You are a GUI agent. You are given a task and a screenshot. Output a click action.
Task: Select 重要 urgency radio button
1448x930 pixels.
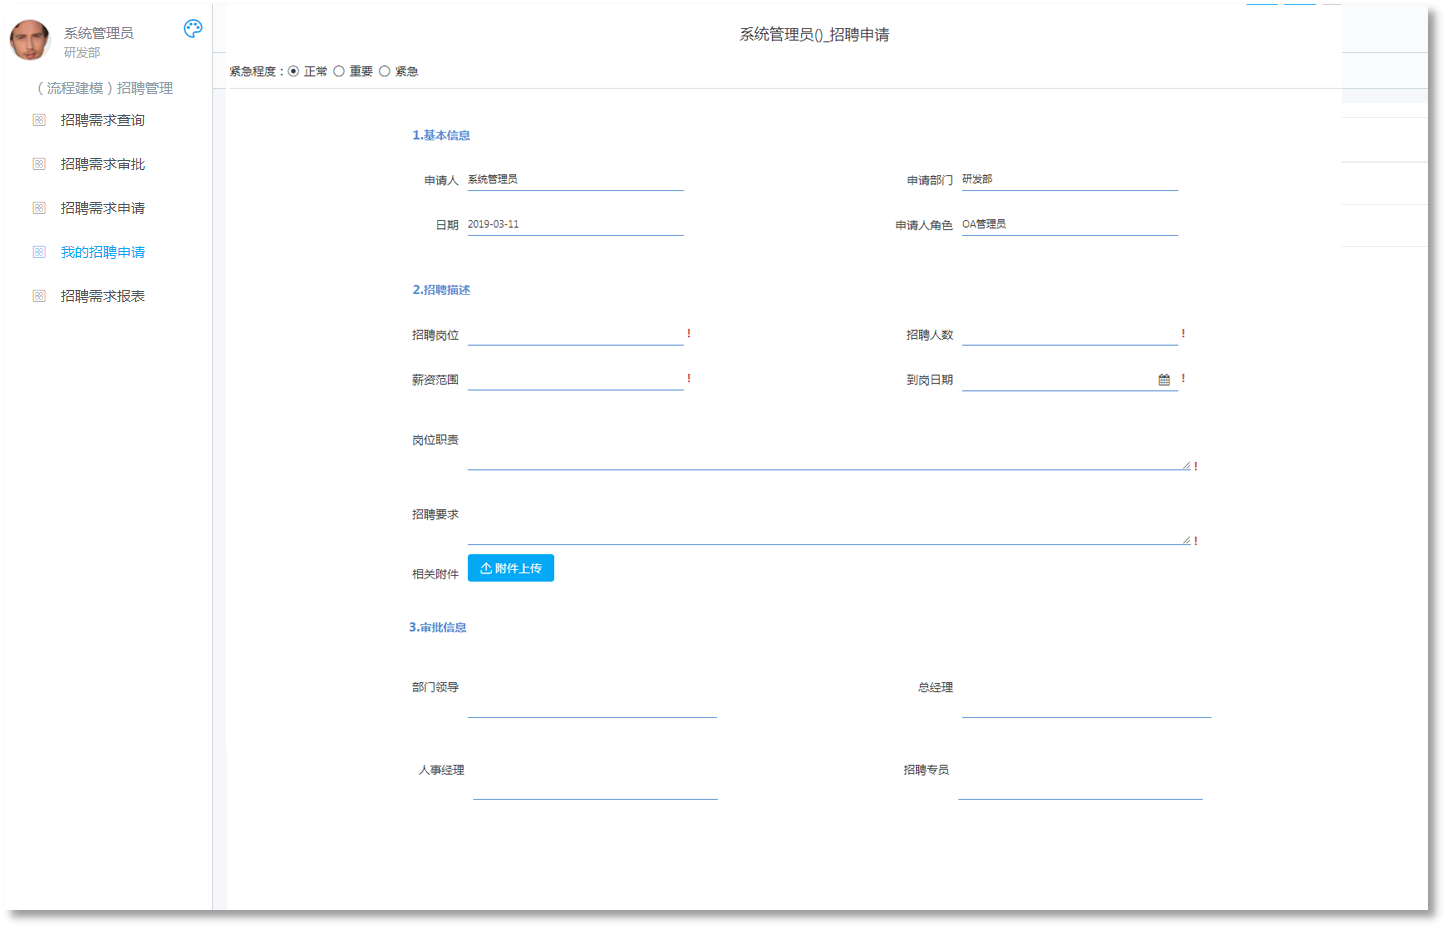coord(339,71)
